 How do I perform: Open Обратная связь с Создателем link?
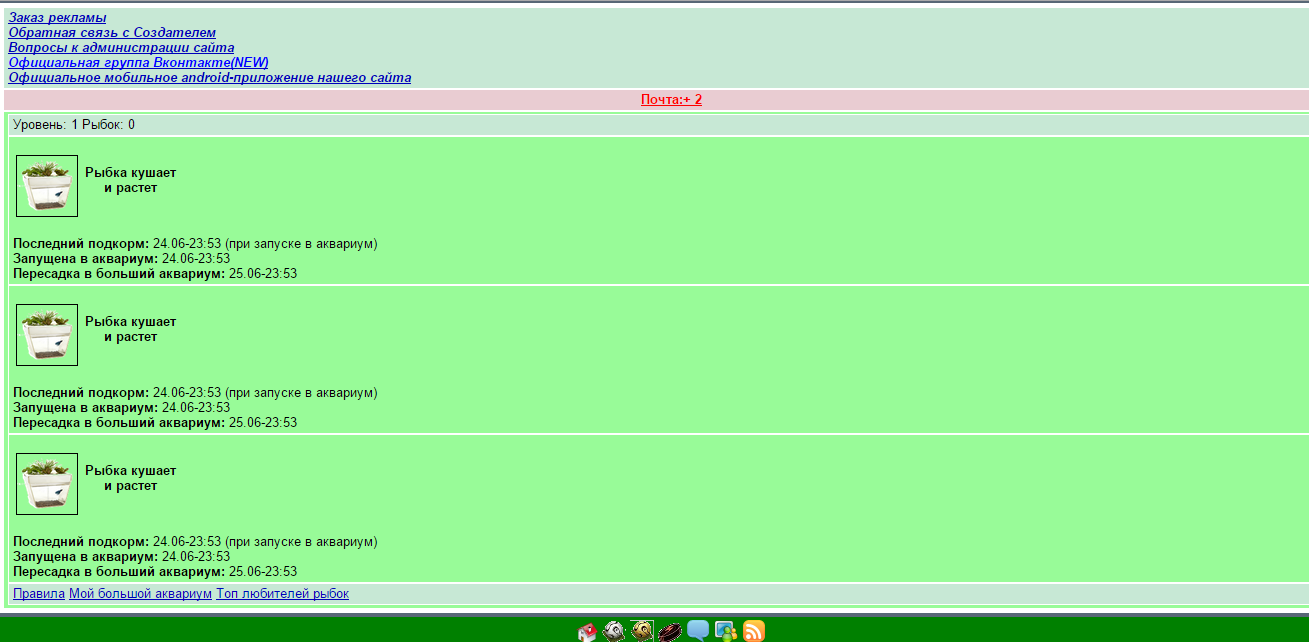(x=112, y=33)
